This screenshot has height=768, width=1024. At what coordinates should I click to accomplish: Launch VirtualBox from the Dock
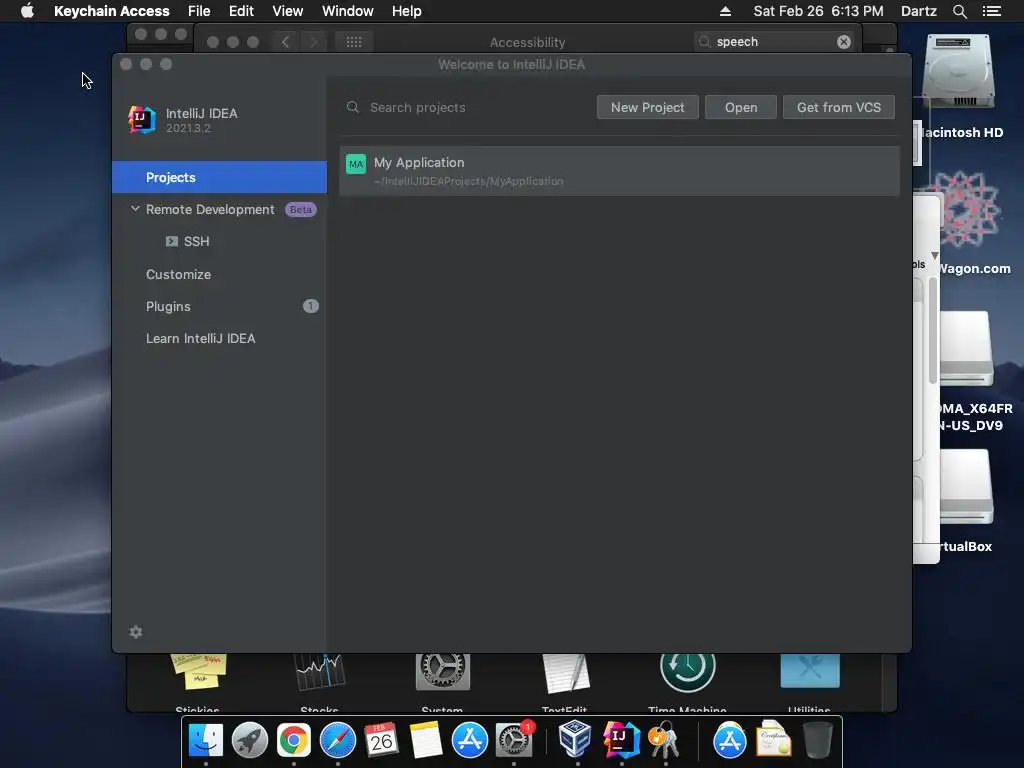[576, 739]
